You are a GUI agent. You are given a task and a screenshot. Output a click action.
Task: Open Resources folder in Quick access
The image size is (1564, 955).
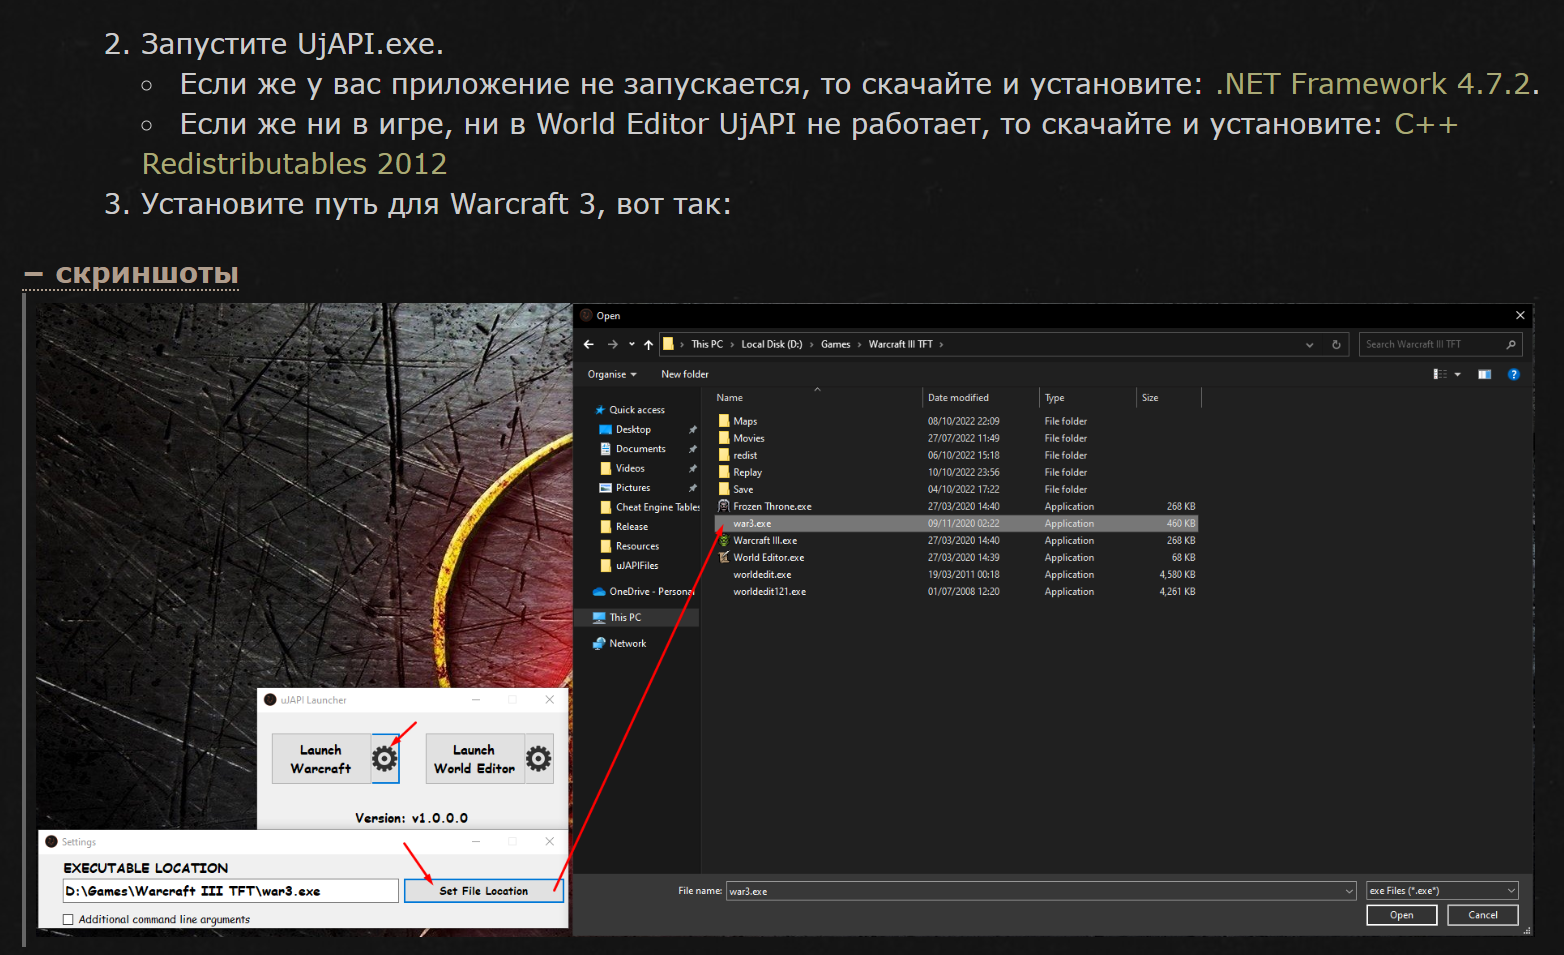coord(637,546)
